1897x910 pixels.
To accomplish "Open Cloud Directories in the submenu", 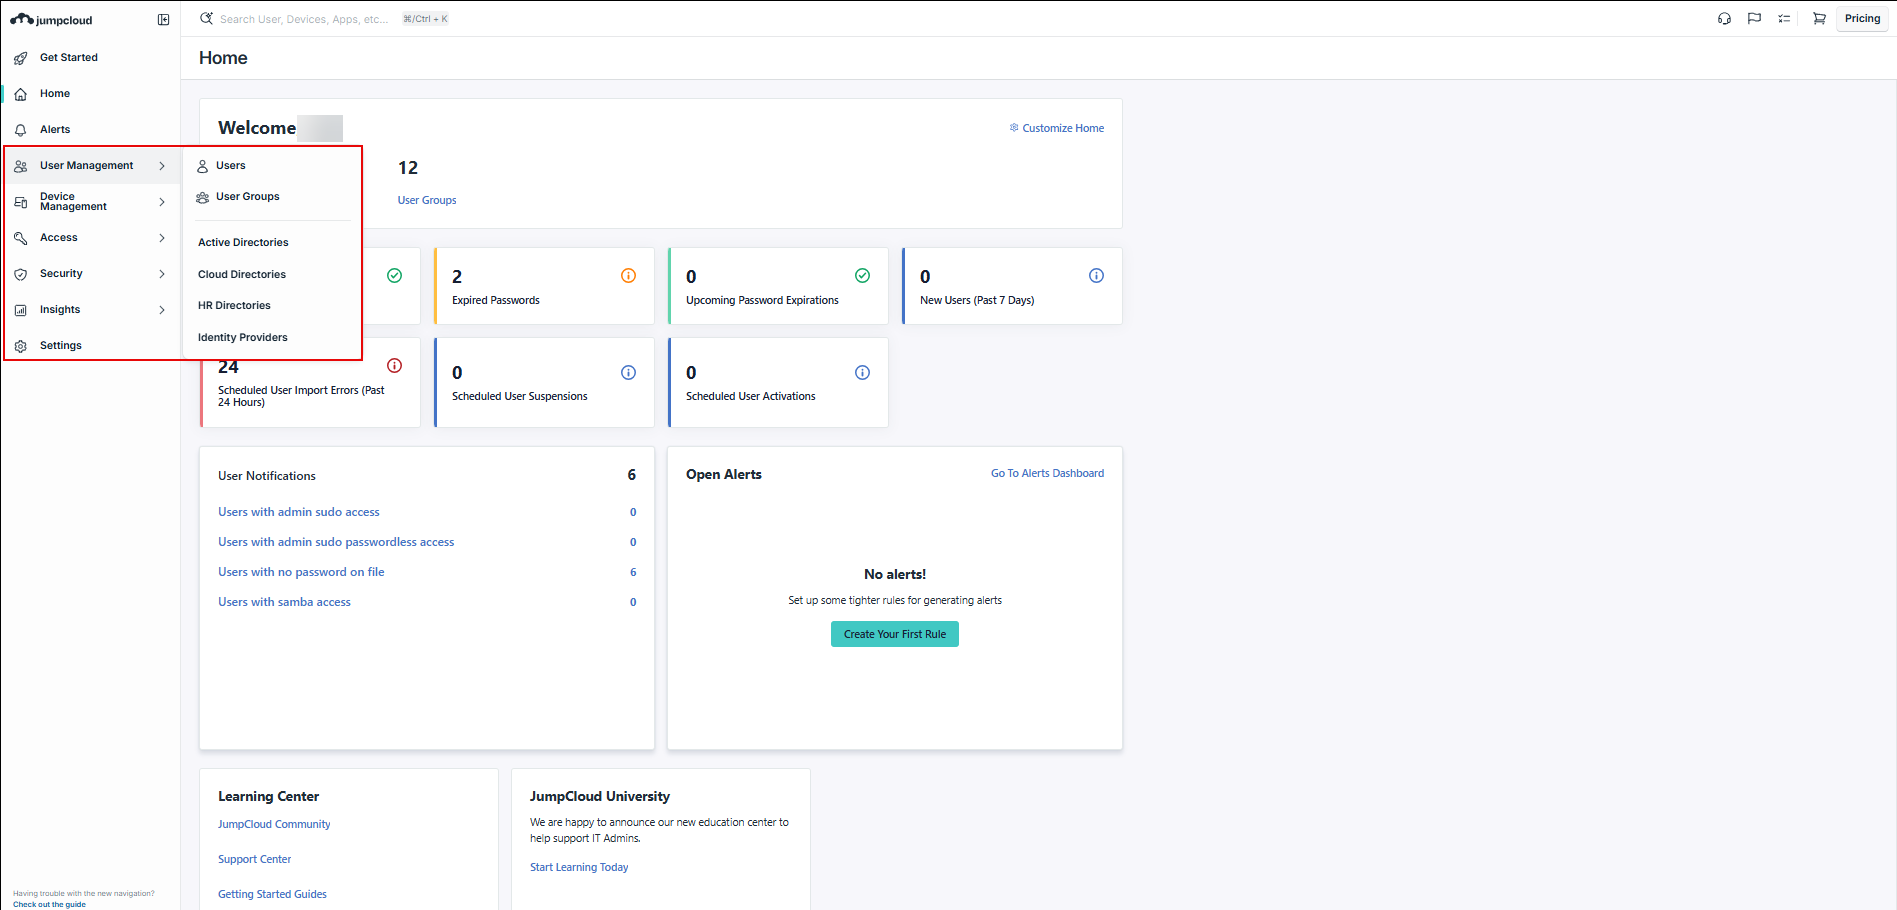I will click(242, 274).
